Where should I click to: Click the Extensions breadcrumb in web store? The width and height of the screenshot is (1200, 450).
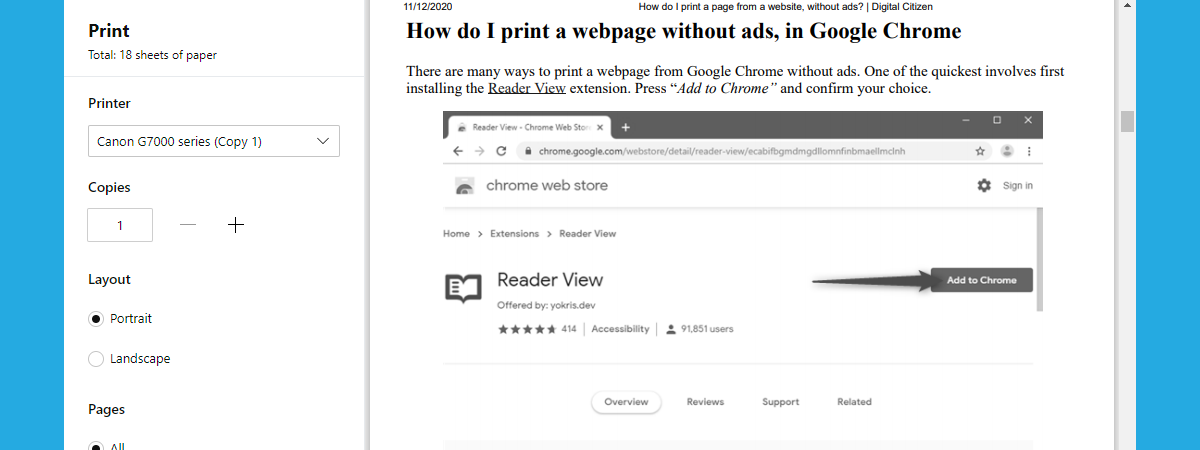[514, 233]
